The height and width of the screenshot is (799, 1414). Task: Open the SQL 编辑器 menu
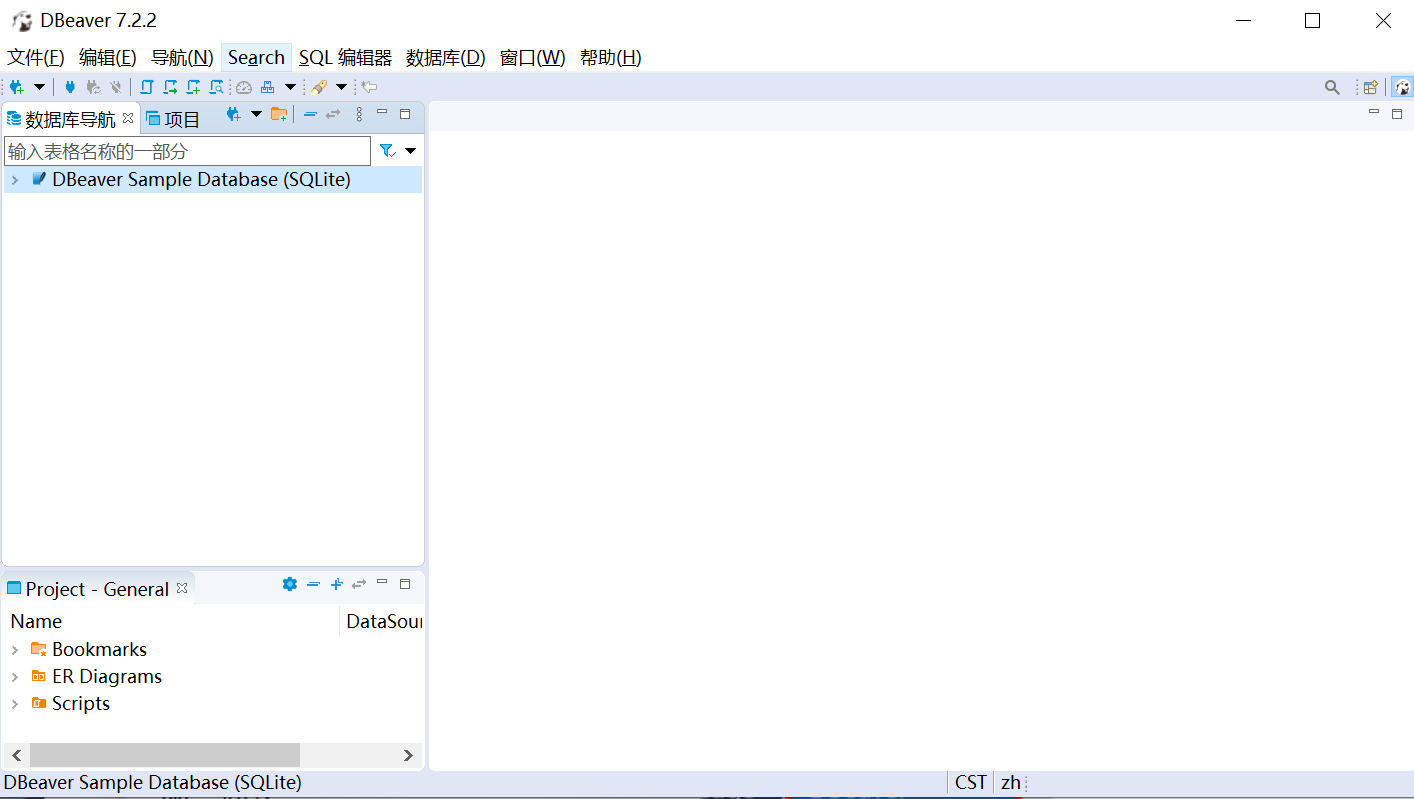click(345, 58)
